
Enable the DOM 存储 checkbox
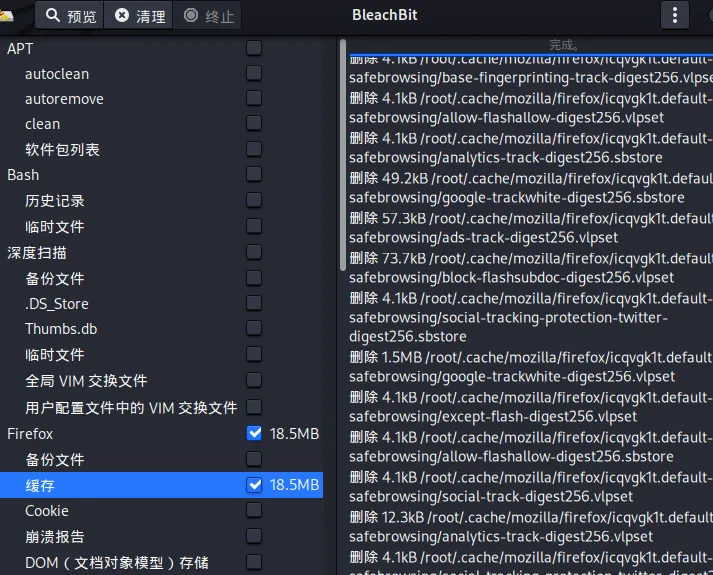254,562
